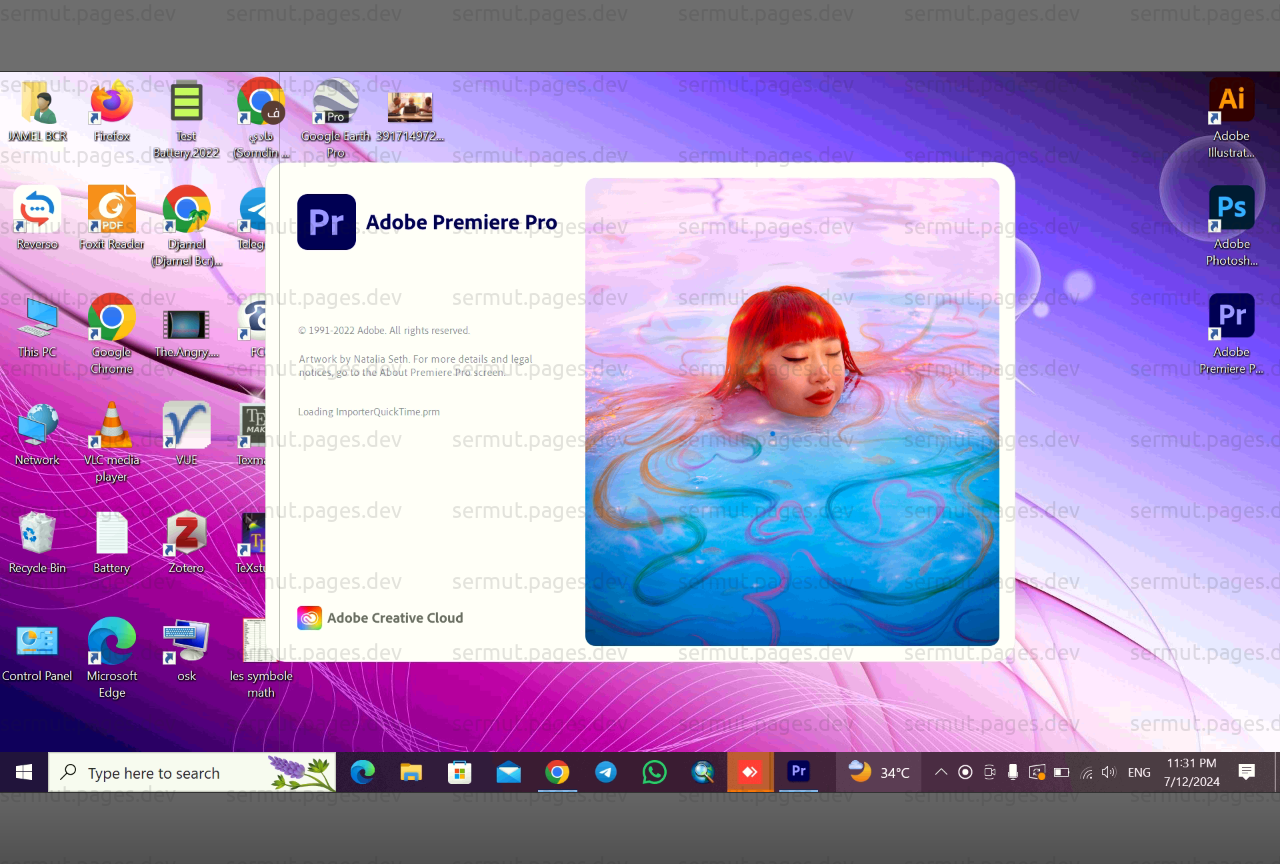Viewport: 1280px width, 864px height.
Task: Mute the system volume
Action: (x=1109, y=772)
